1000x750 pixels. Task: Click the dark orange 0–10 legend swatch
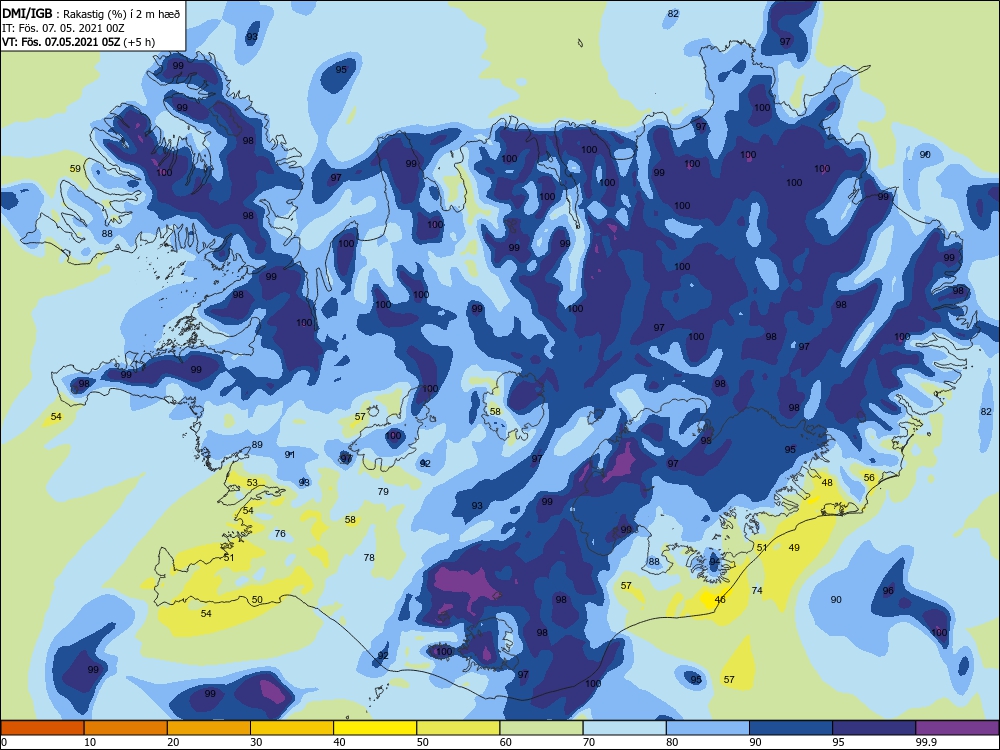[43, 728]
